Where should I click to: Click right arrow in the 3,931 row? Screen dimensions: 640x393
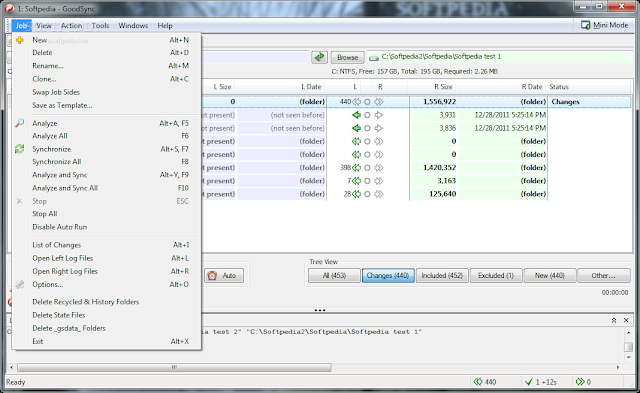pyautogui.click(x=379, y=115)
